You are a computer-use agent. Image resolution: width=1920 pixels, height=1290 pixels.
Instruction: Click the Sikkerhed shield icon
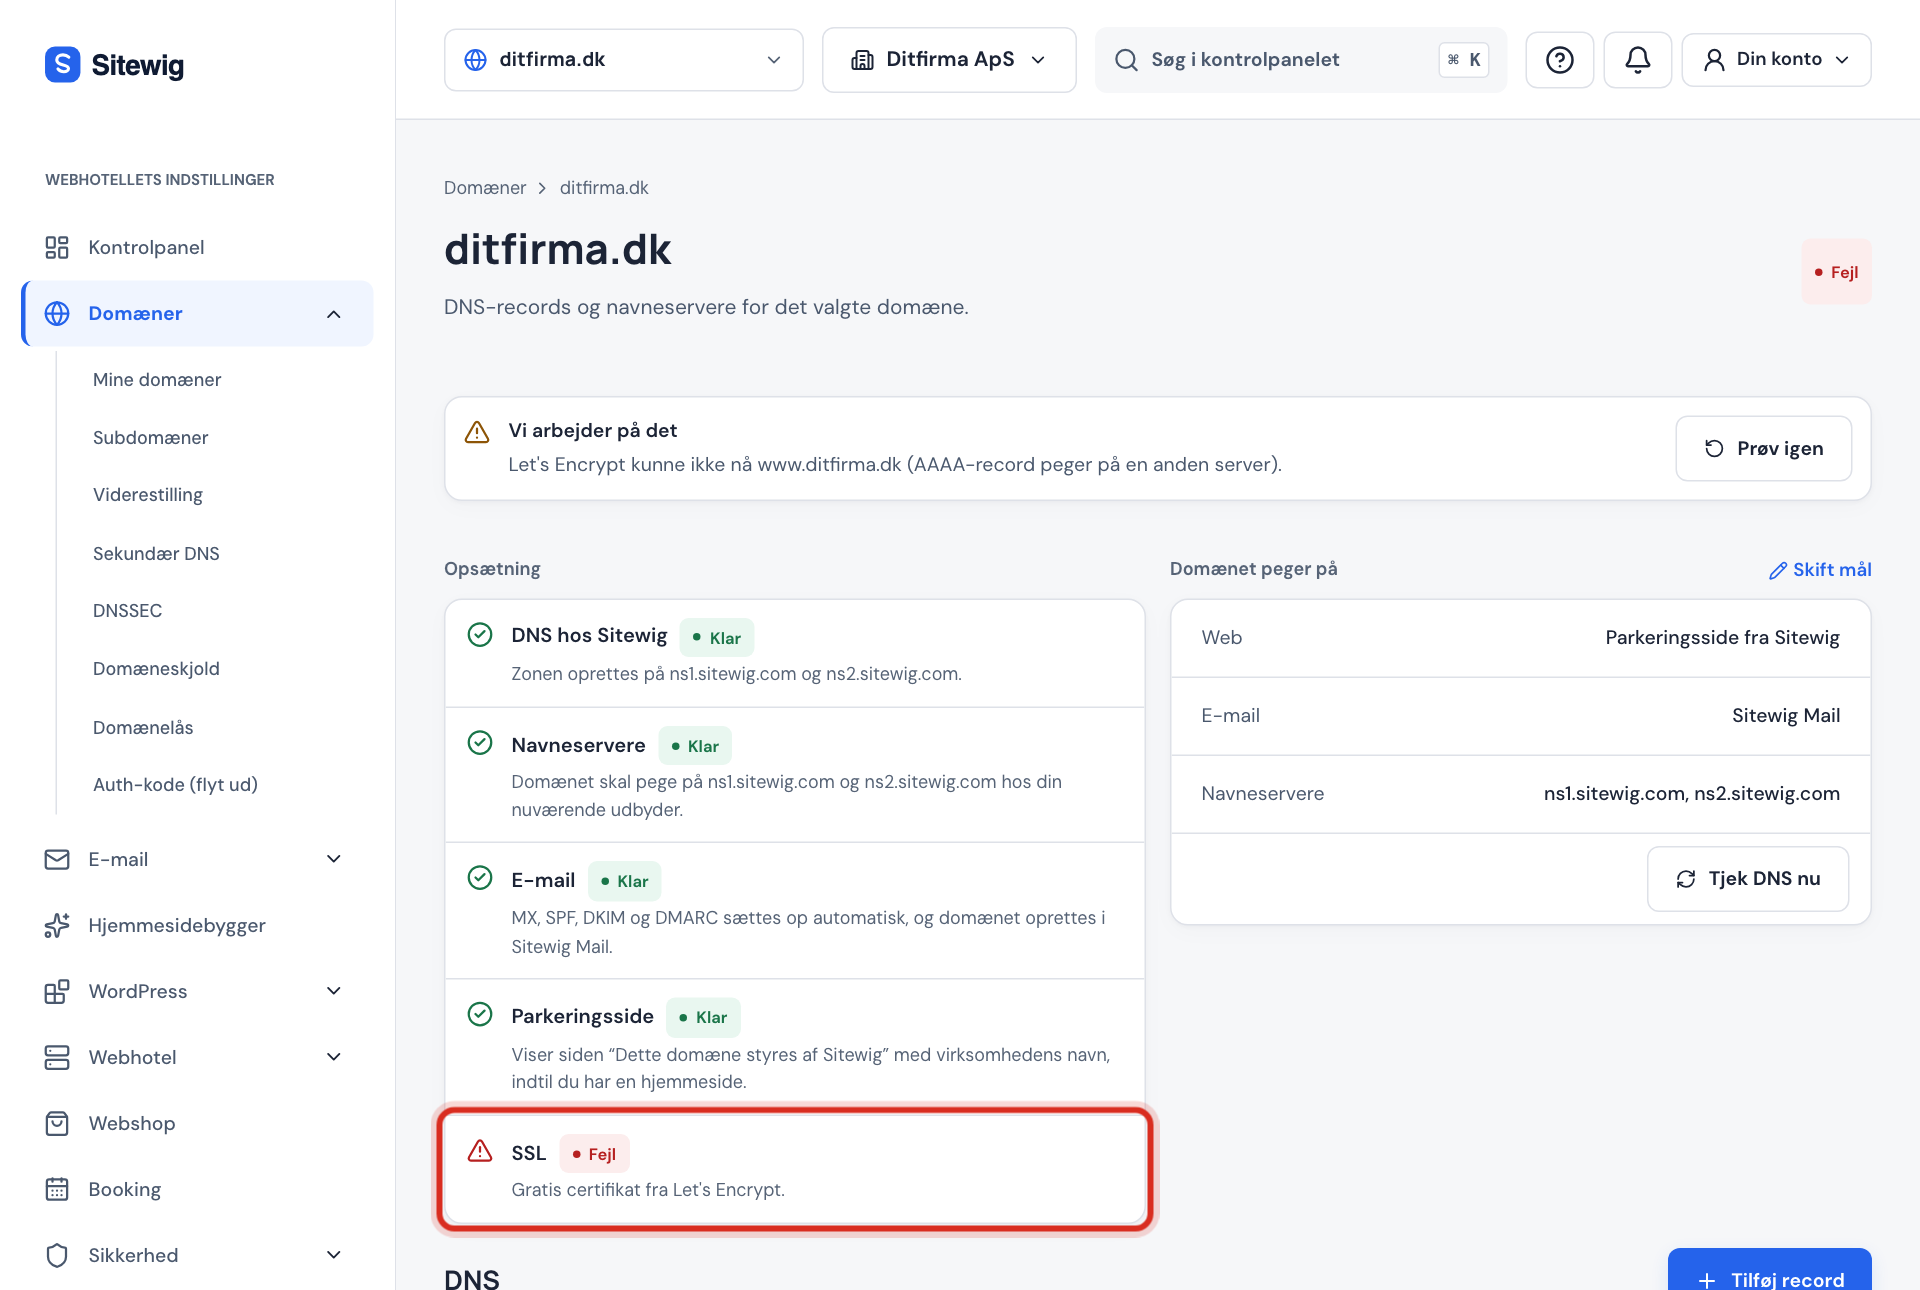[57, 1255]
